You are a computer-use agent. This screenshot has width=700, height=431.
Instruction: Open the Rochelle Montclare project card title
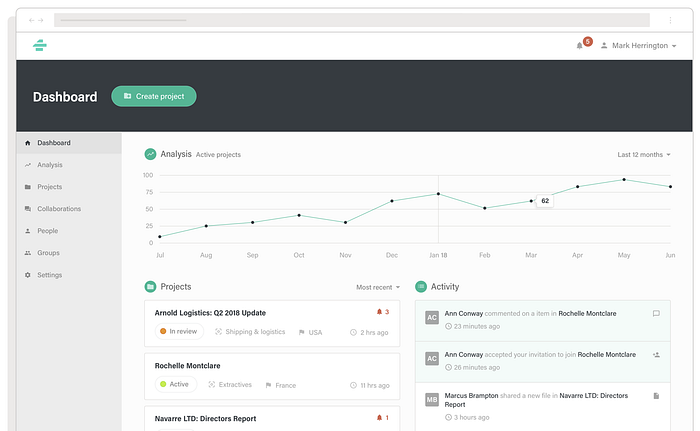click(188, 366)
